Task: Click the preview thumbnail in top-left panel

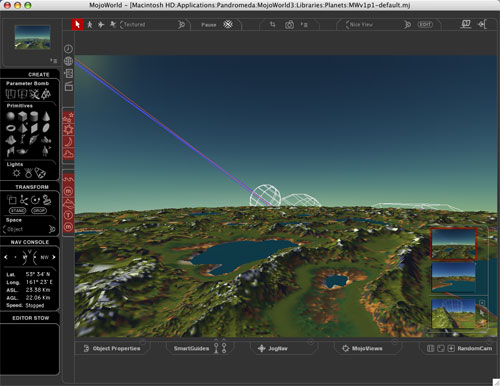Action: pyautogui.click(x=32, y=37)
